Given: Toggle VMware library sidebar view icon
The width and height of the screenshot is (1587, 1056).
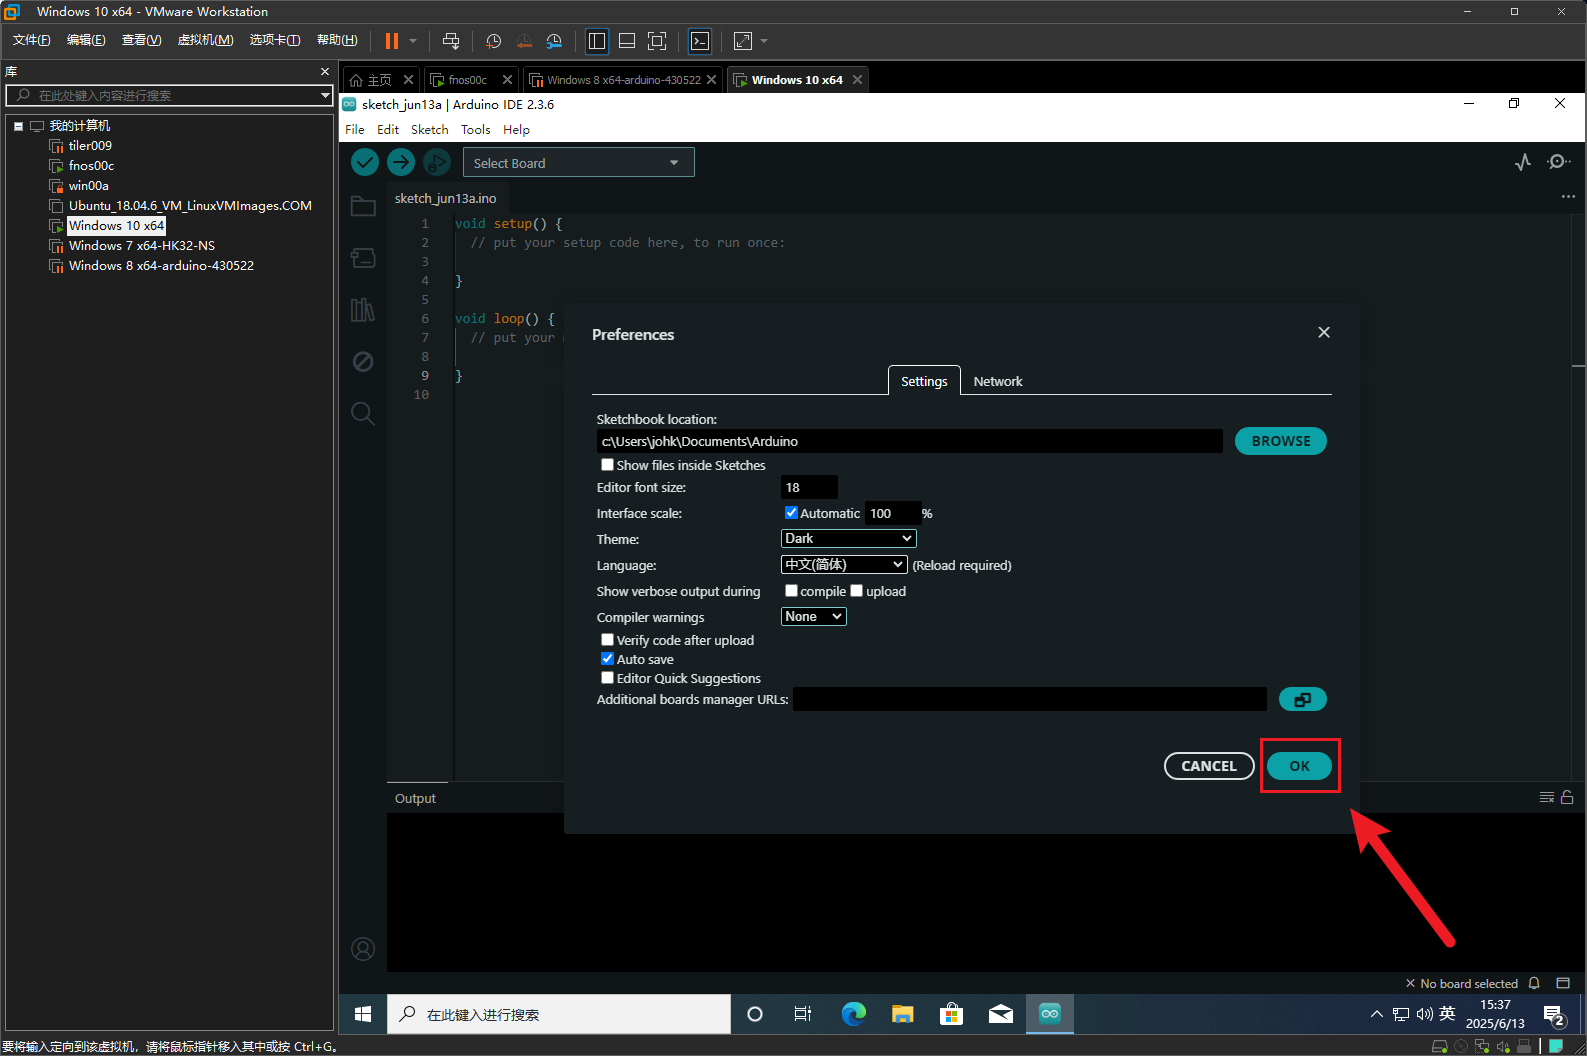Looking at the screenshot, I should [x=597, y=41].
